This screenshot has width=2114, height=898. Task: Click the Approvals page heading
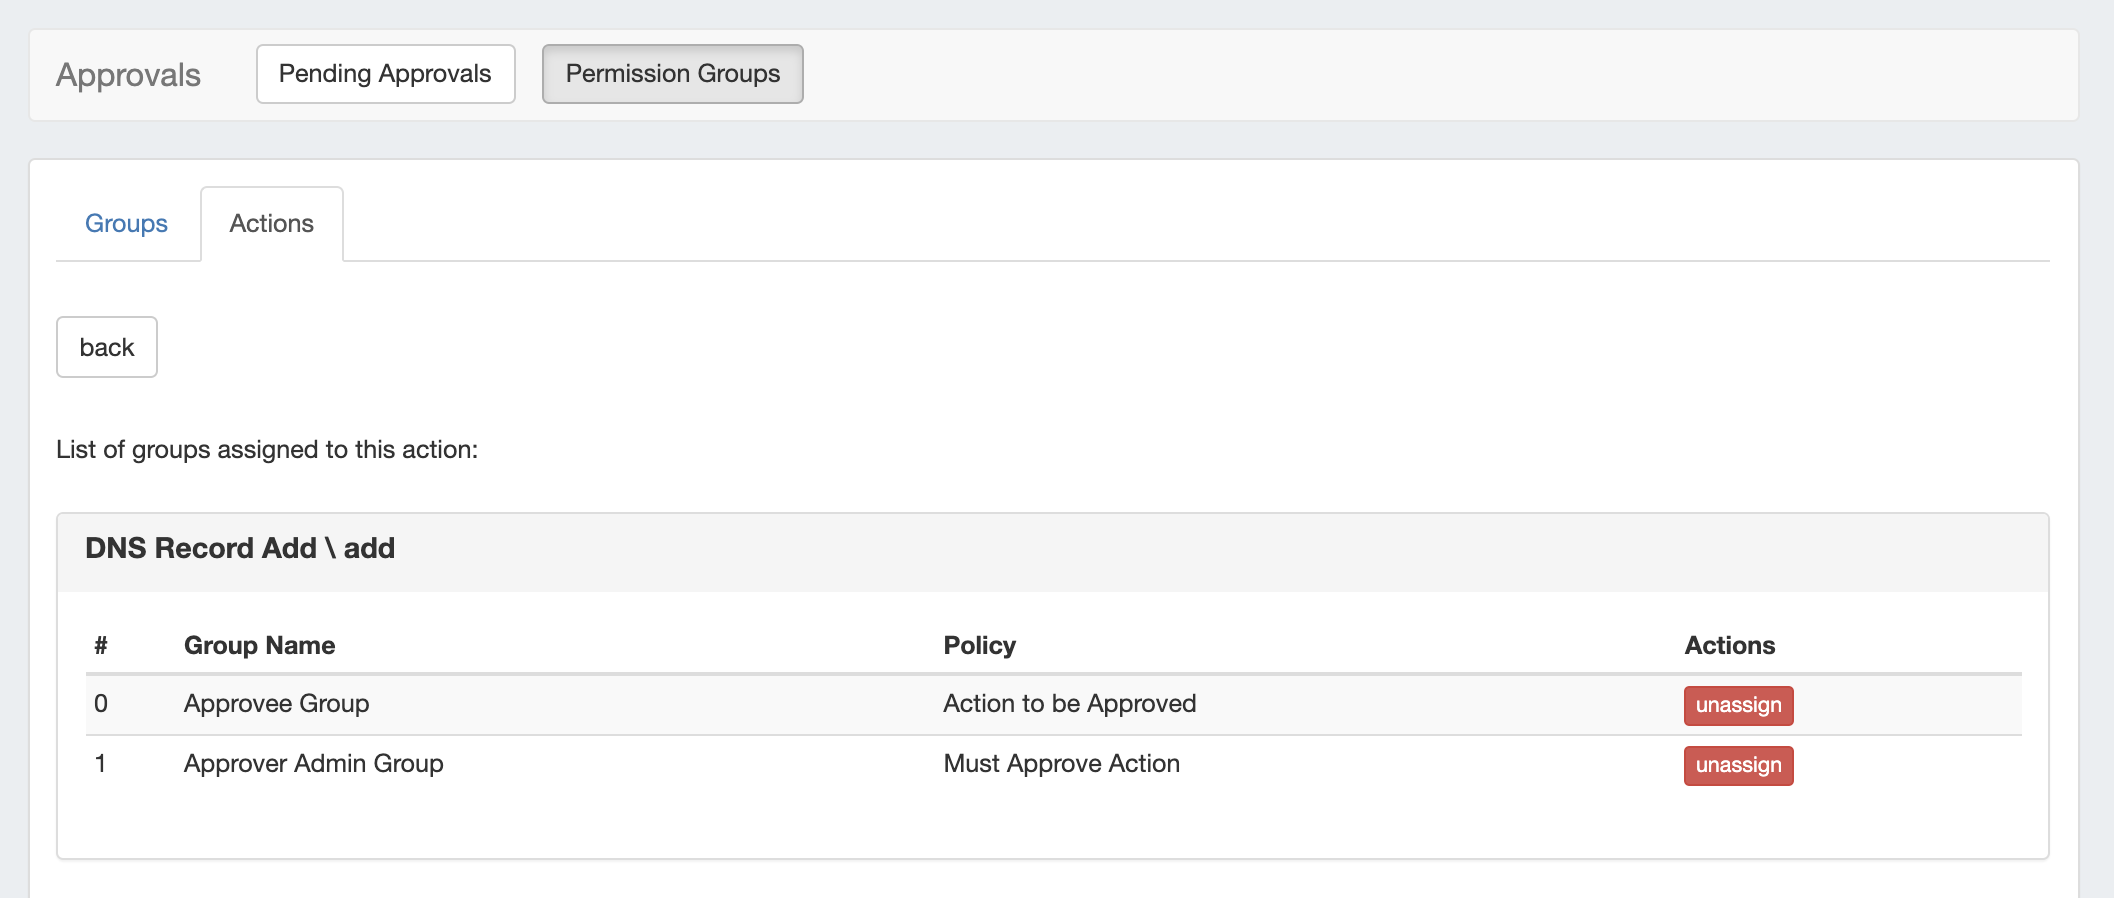(128, 75)
